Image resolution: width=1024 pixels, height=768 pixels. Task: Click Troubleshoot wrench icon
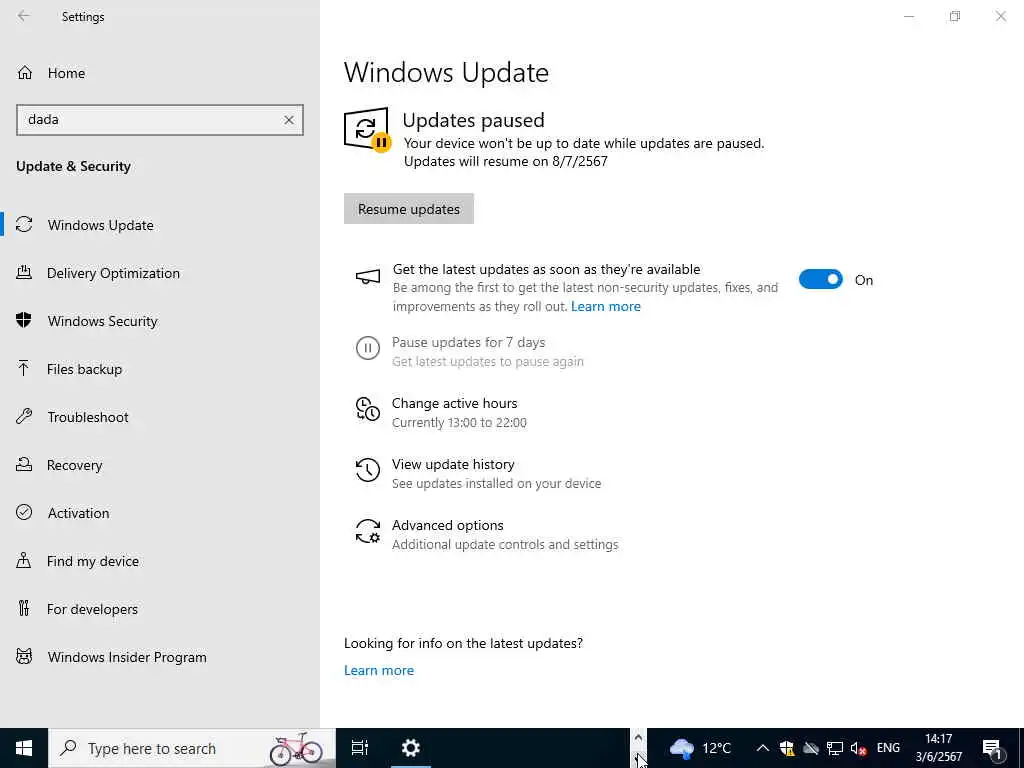click(x=24, y=417)
